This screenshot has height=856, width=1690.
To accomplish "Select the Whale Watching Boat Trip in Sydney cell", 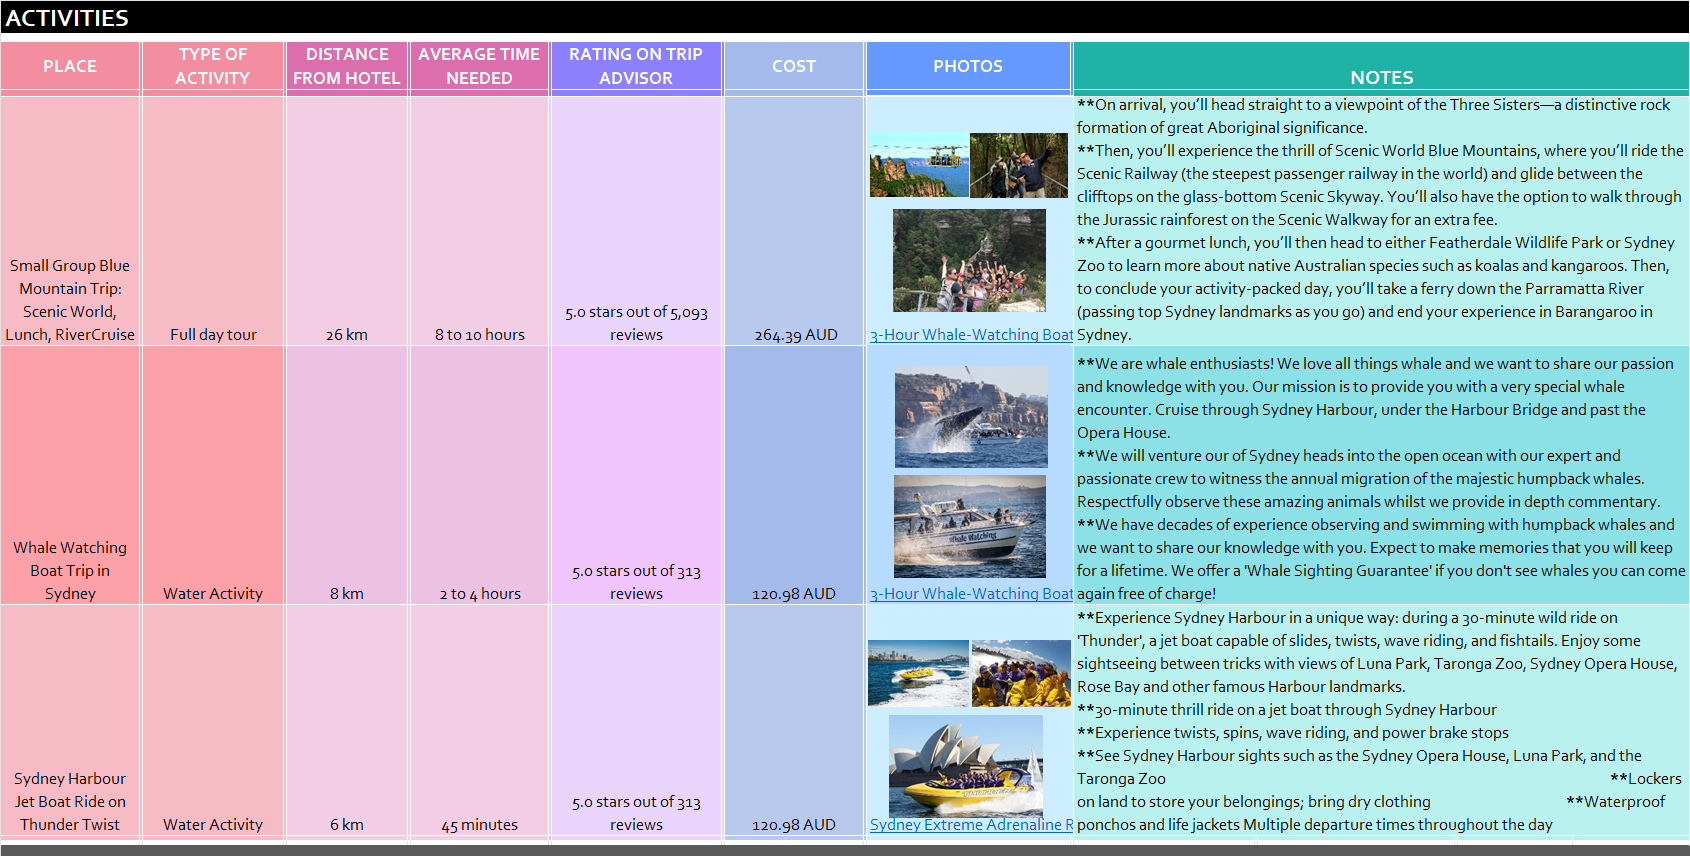I will (70, 476).
